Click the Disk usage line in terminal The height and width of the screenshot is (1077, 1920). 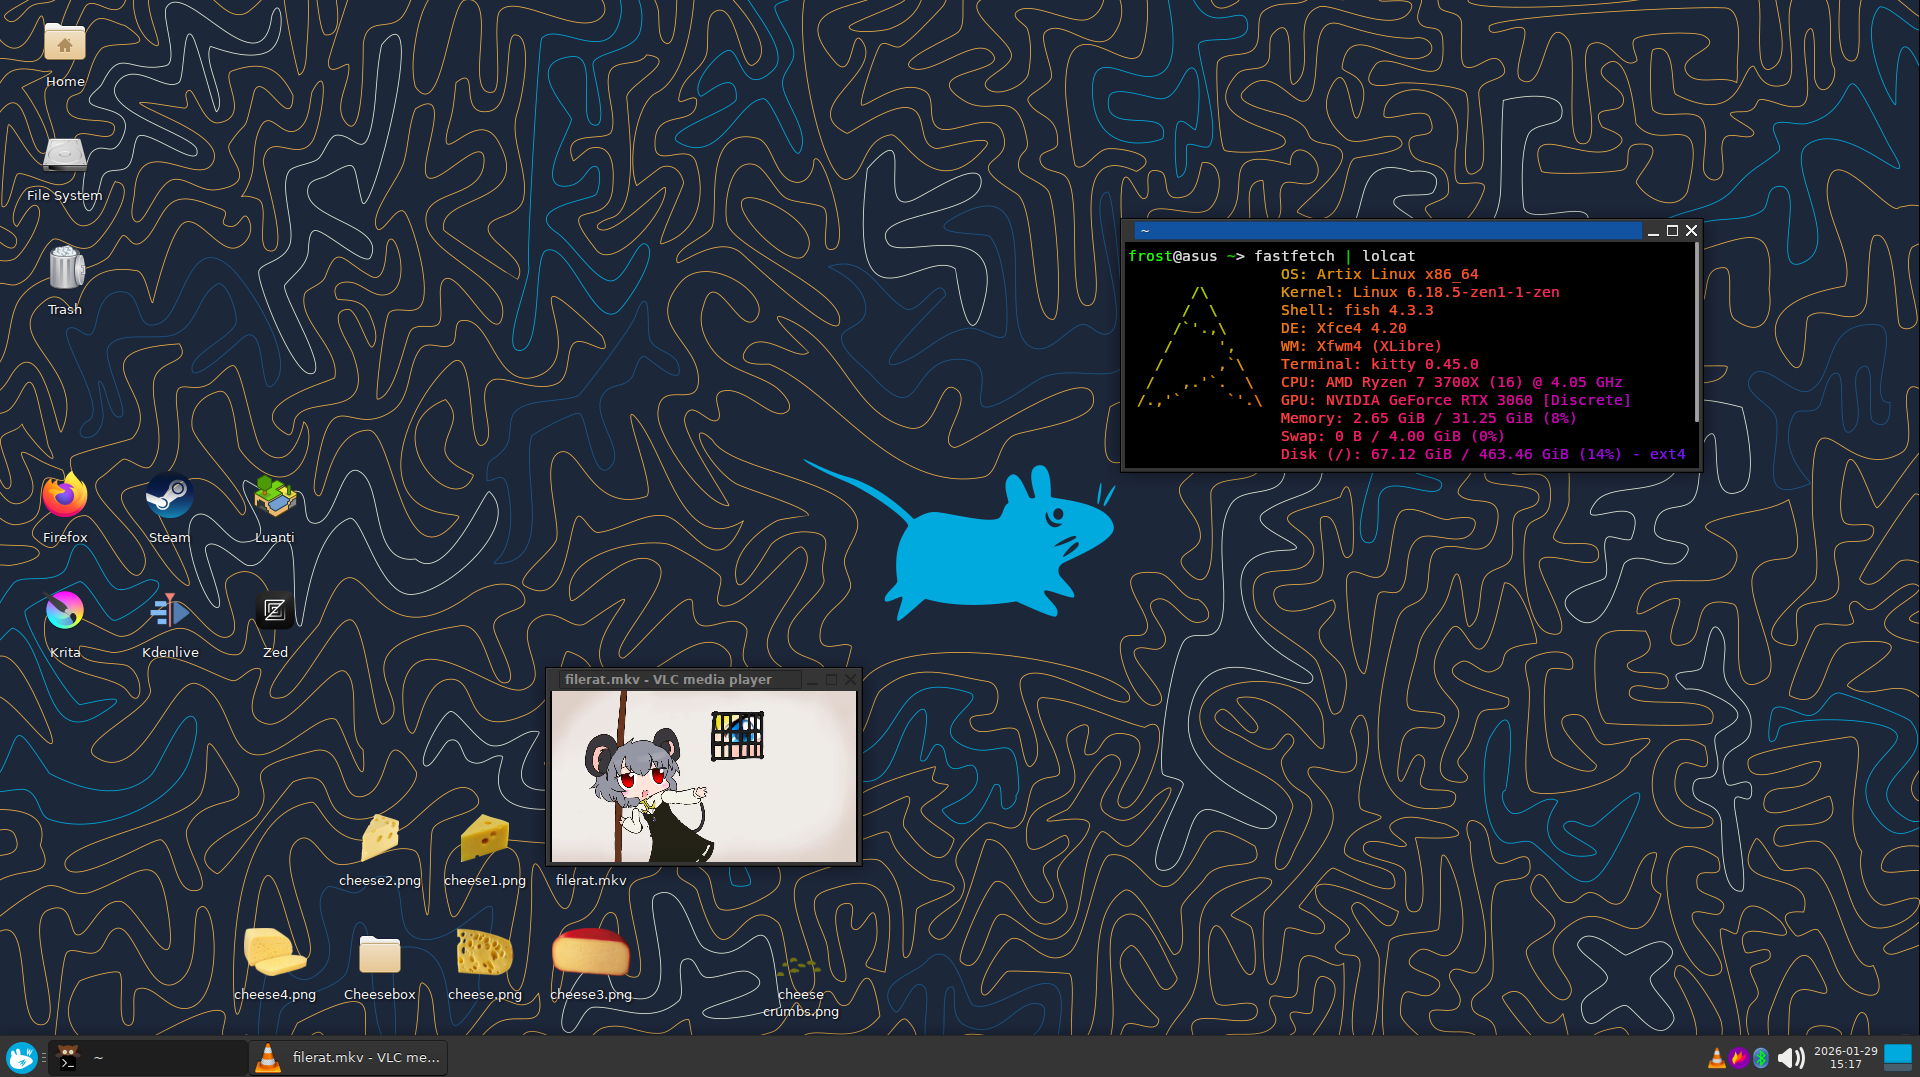coord(1483,454)
